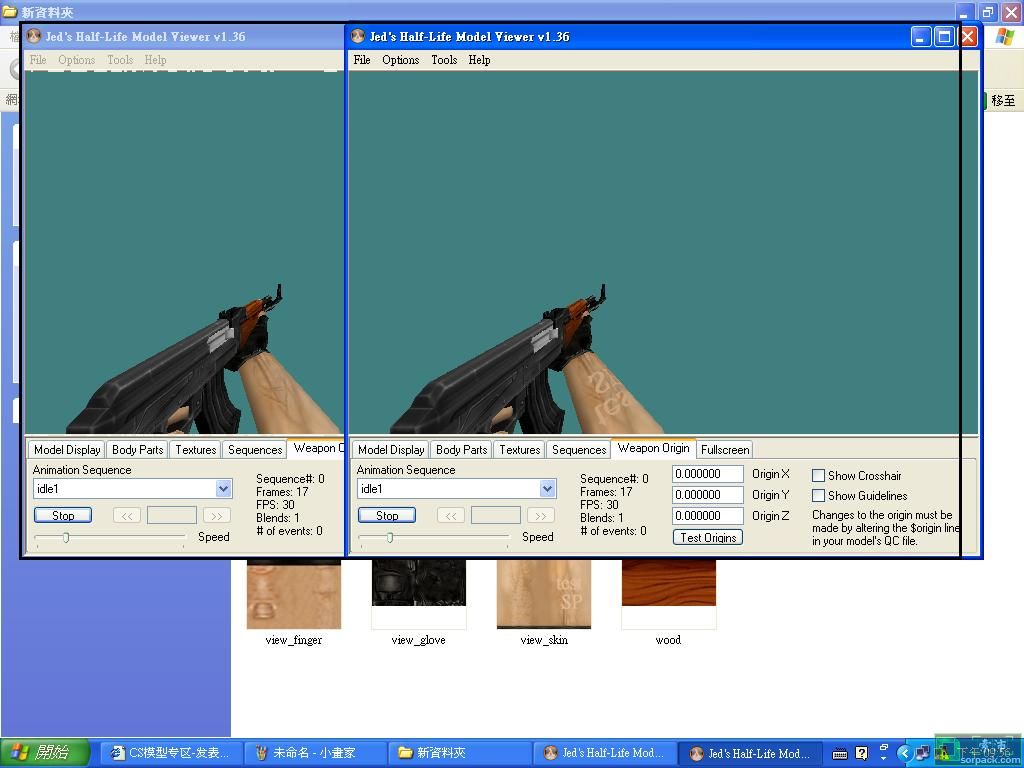Click the language bar help question-mark icon
The image size is (1024, 768).
[x=862, y=754]
